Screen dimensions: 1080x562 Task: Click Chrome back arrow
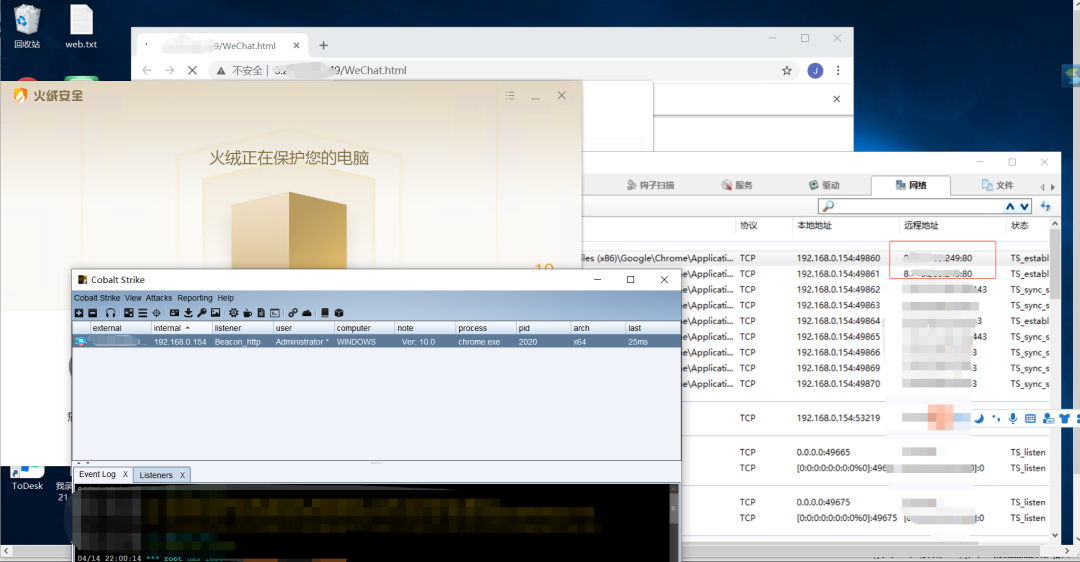(147, 70)
